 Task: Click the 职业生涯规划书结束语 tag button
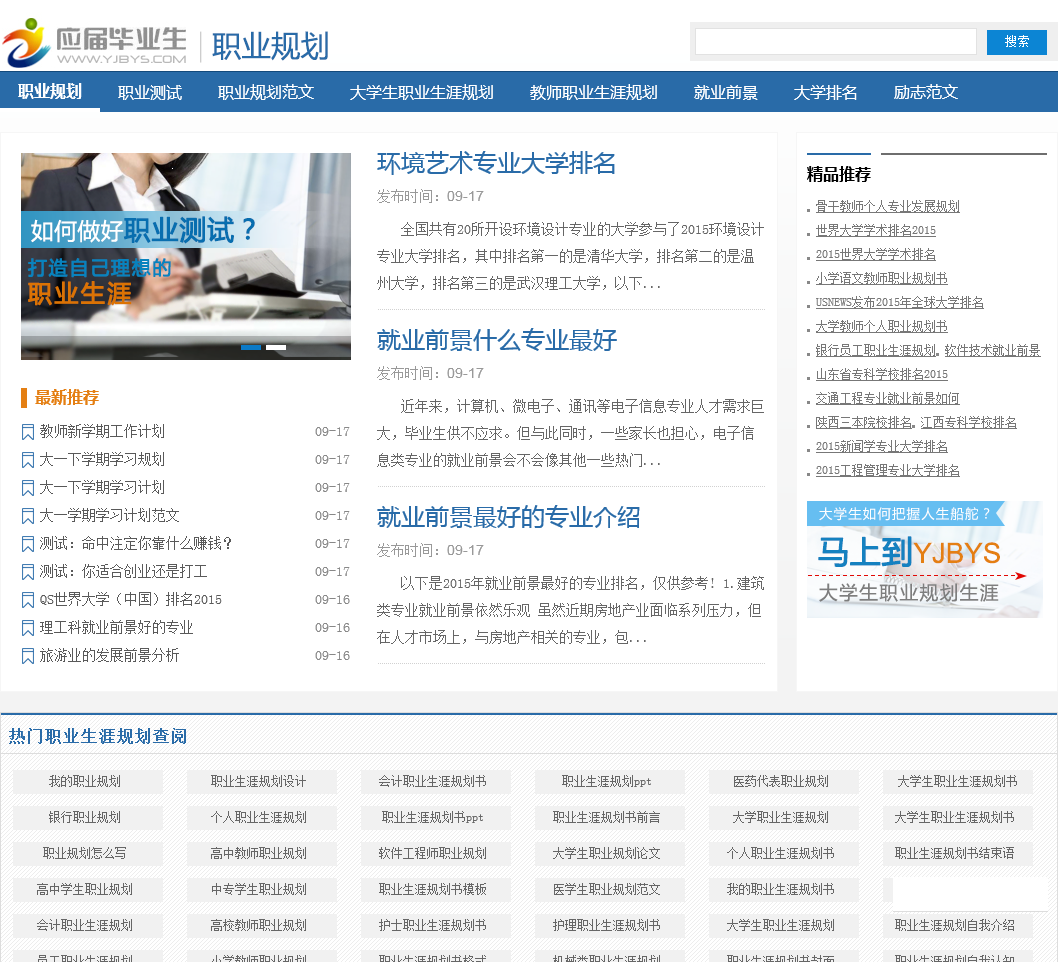[958, 853]
